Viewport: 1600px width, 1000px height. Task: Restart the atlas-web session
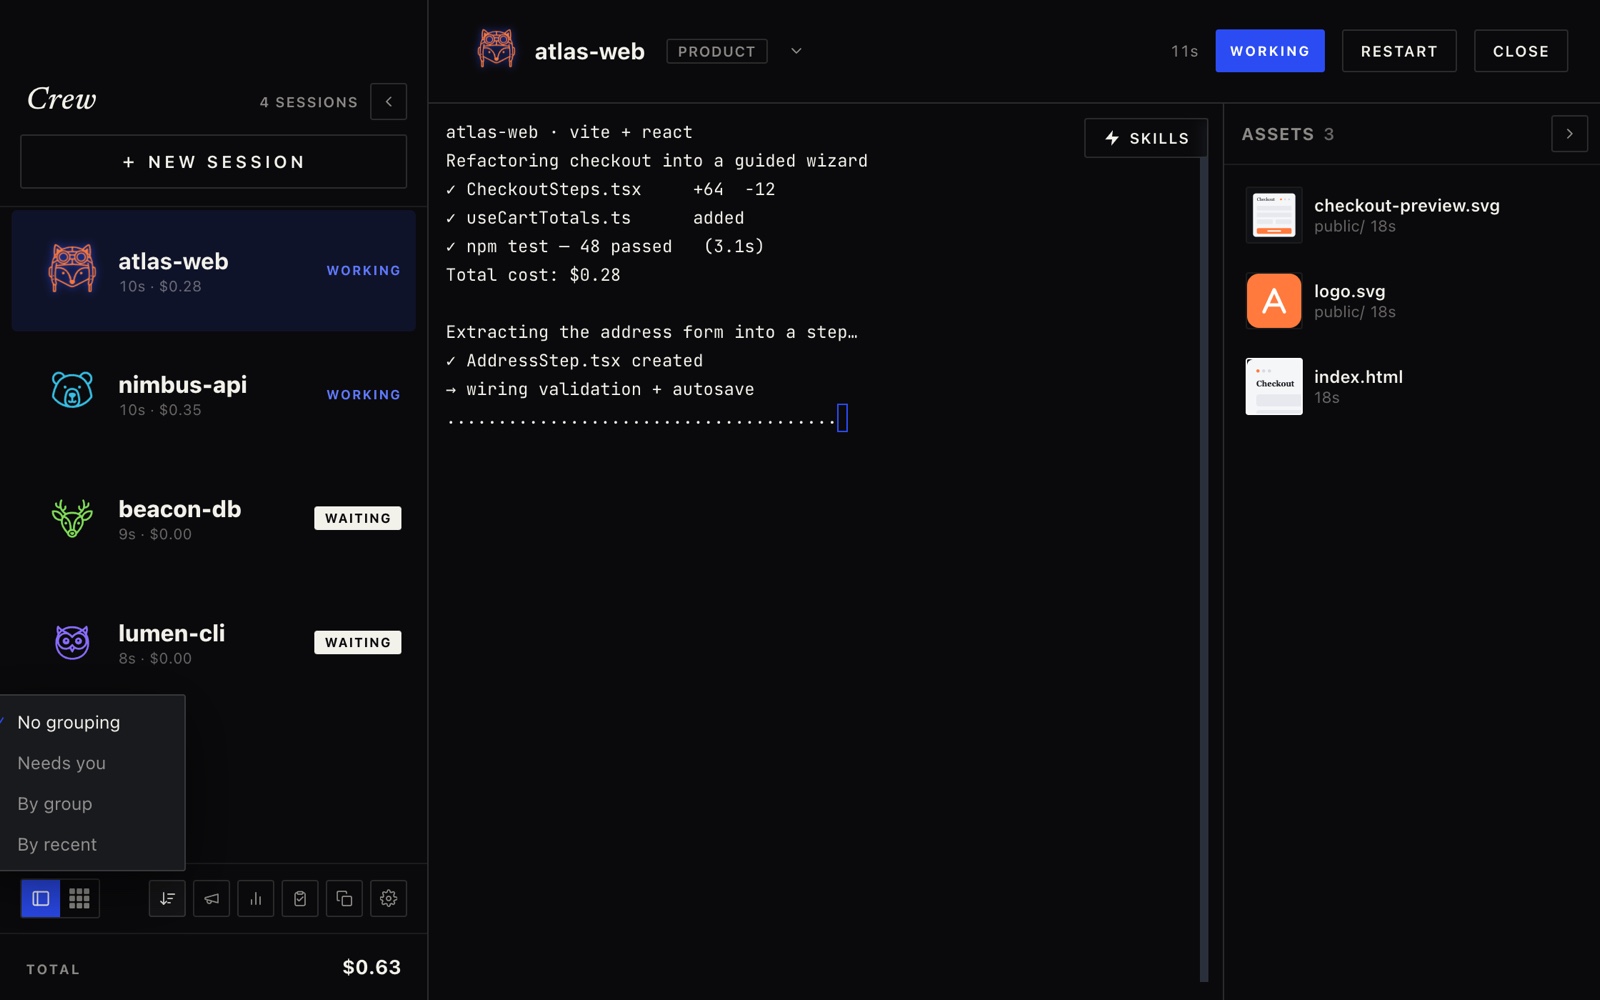(x=1399, y=51)
